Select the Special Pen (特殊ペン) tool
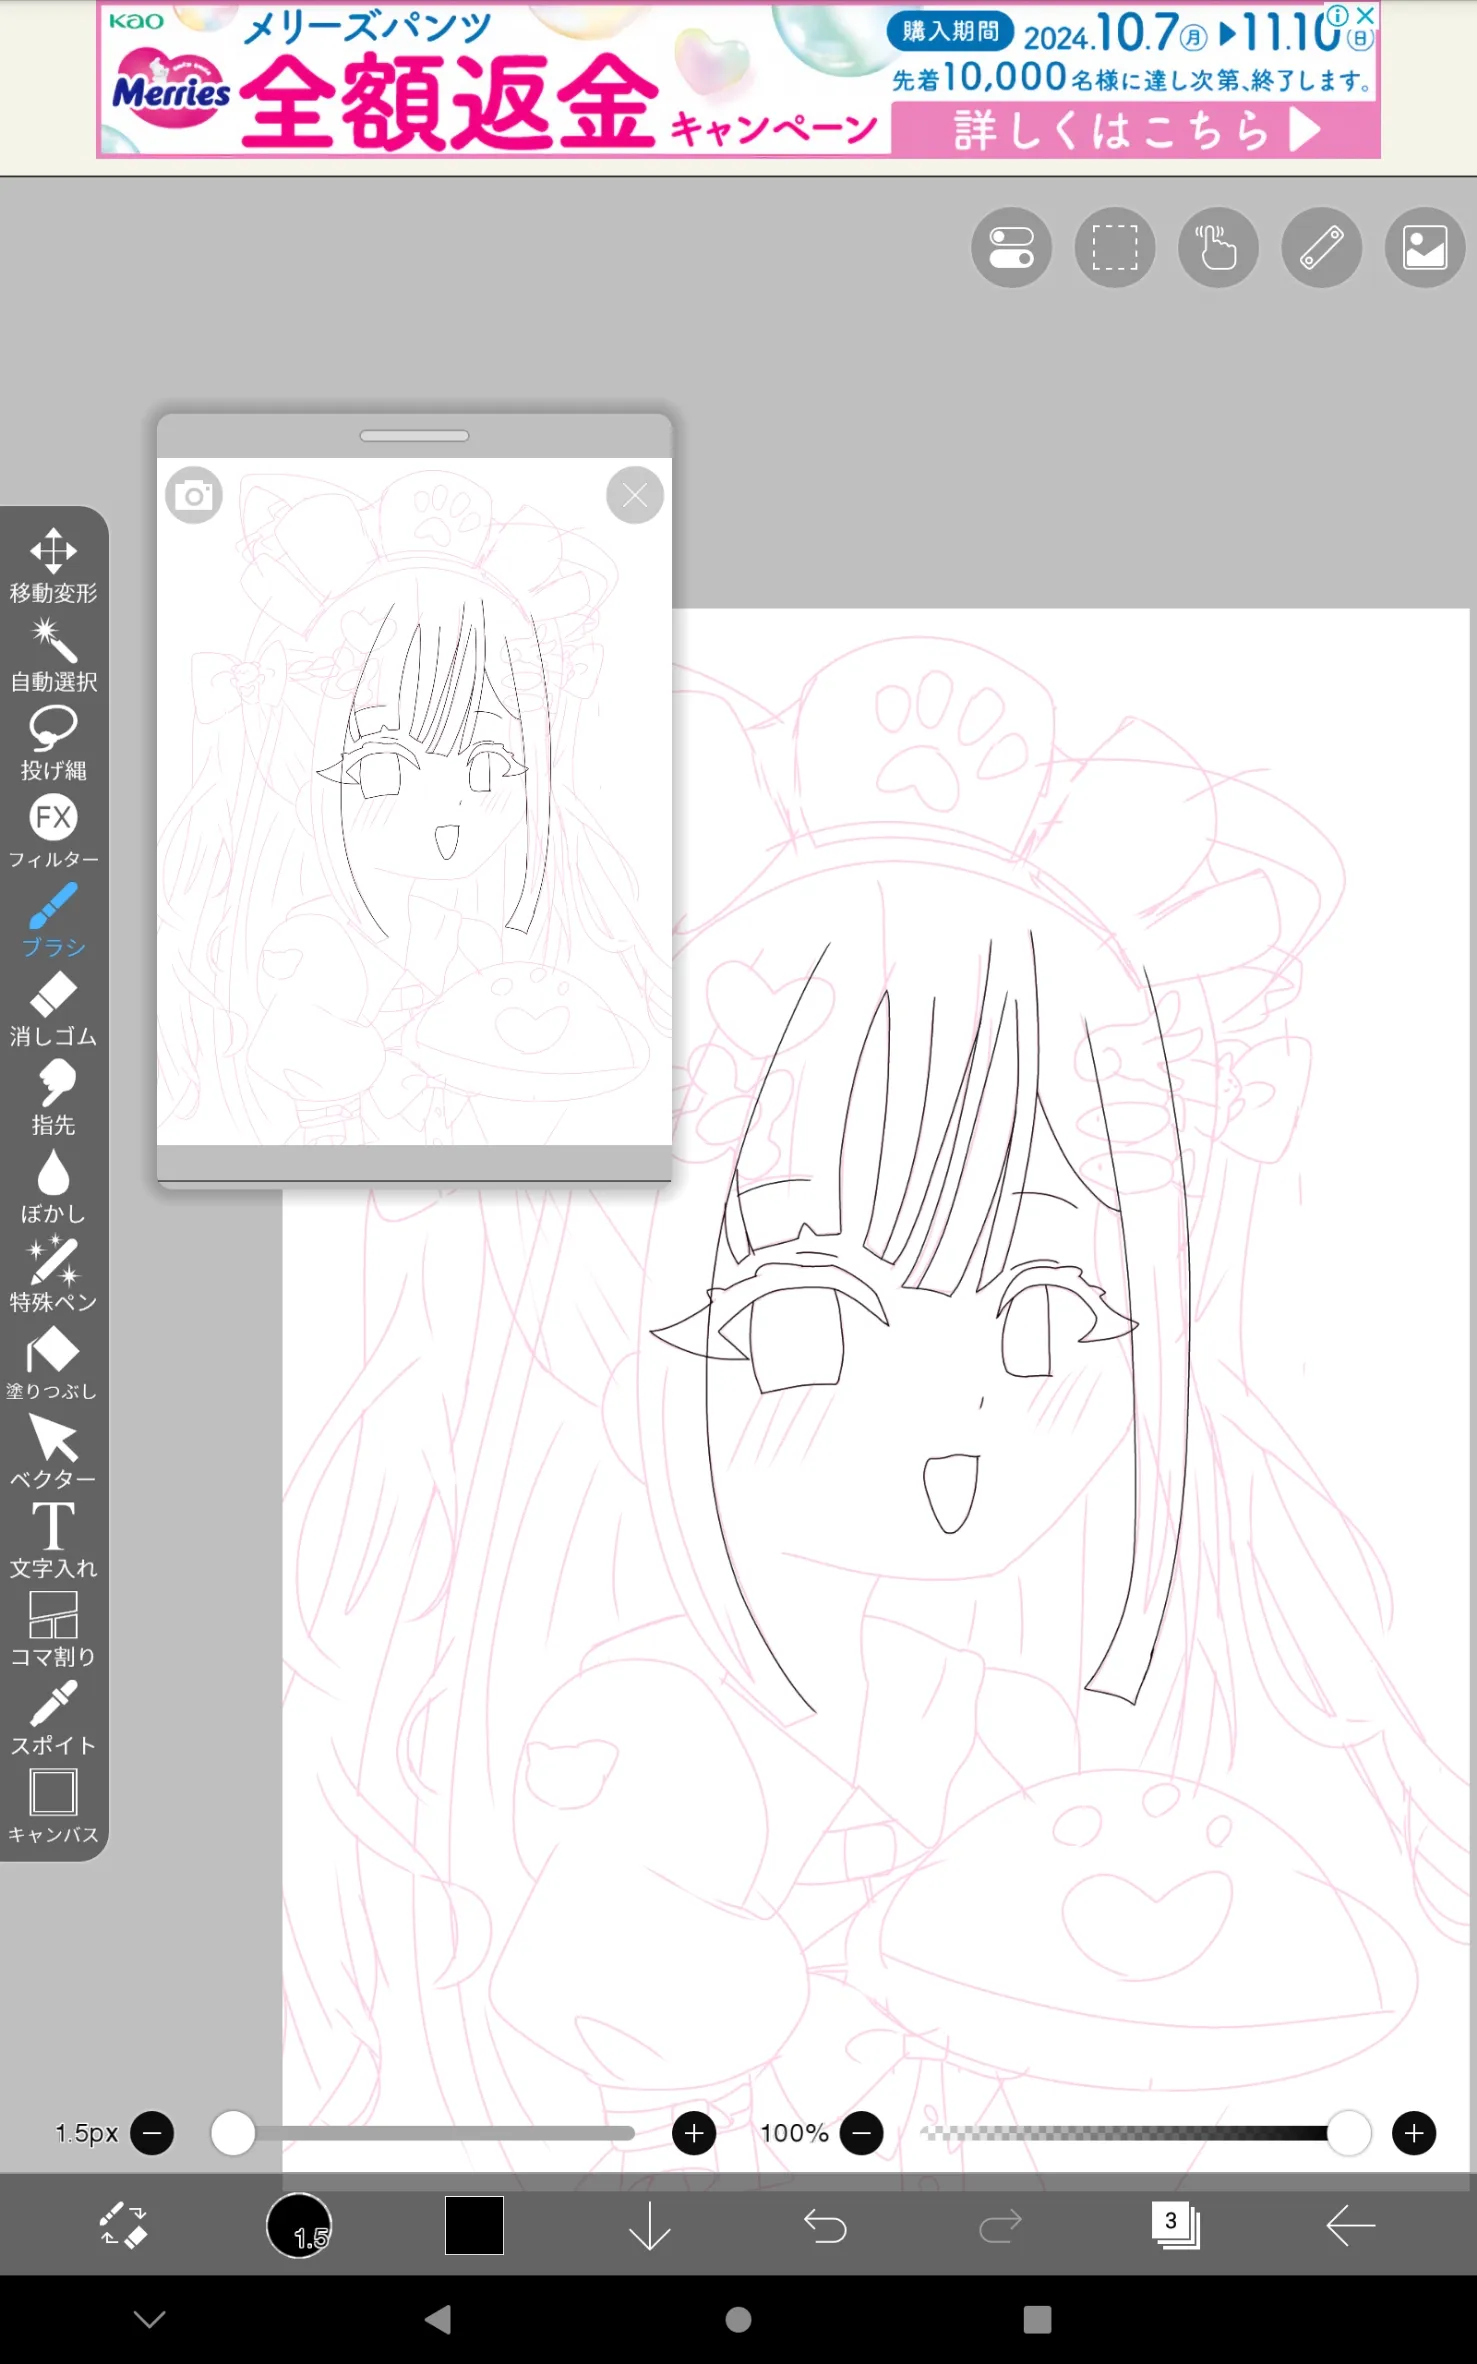 coord(53,1275)
